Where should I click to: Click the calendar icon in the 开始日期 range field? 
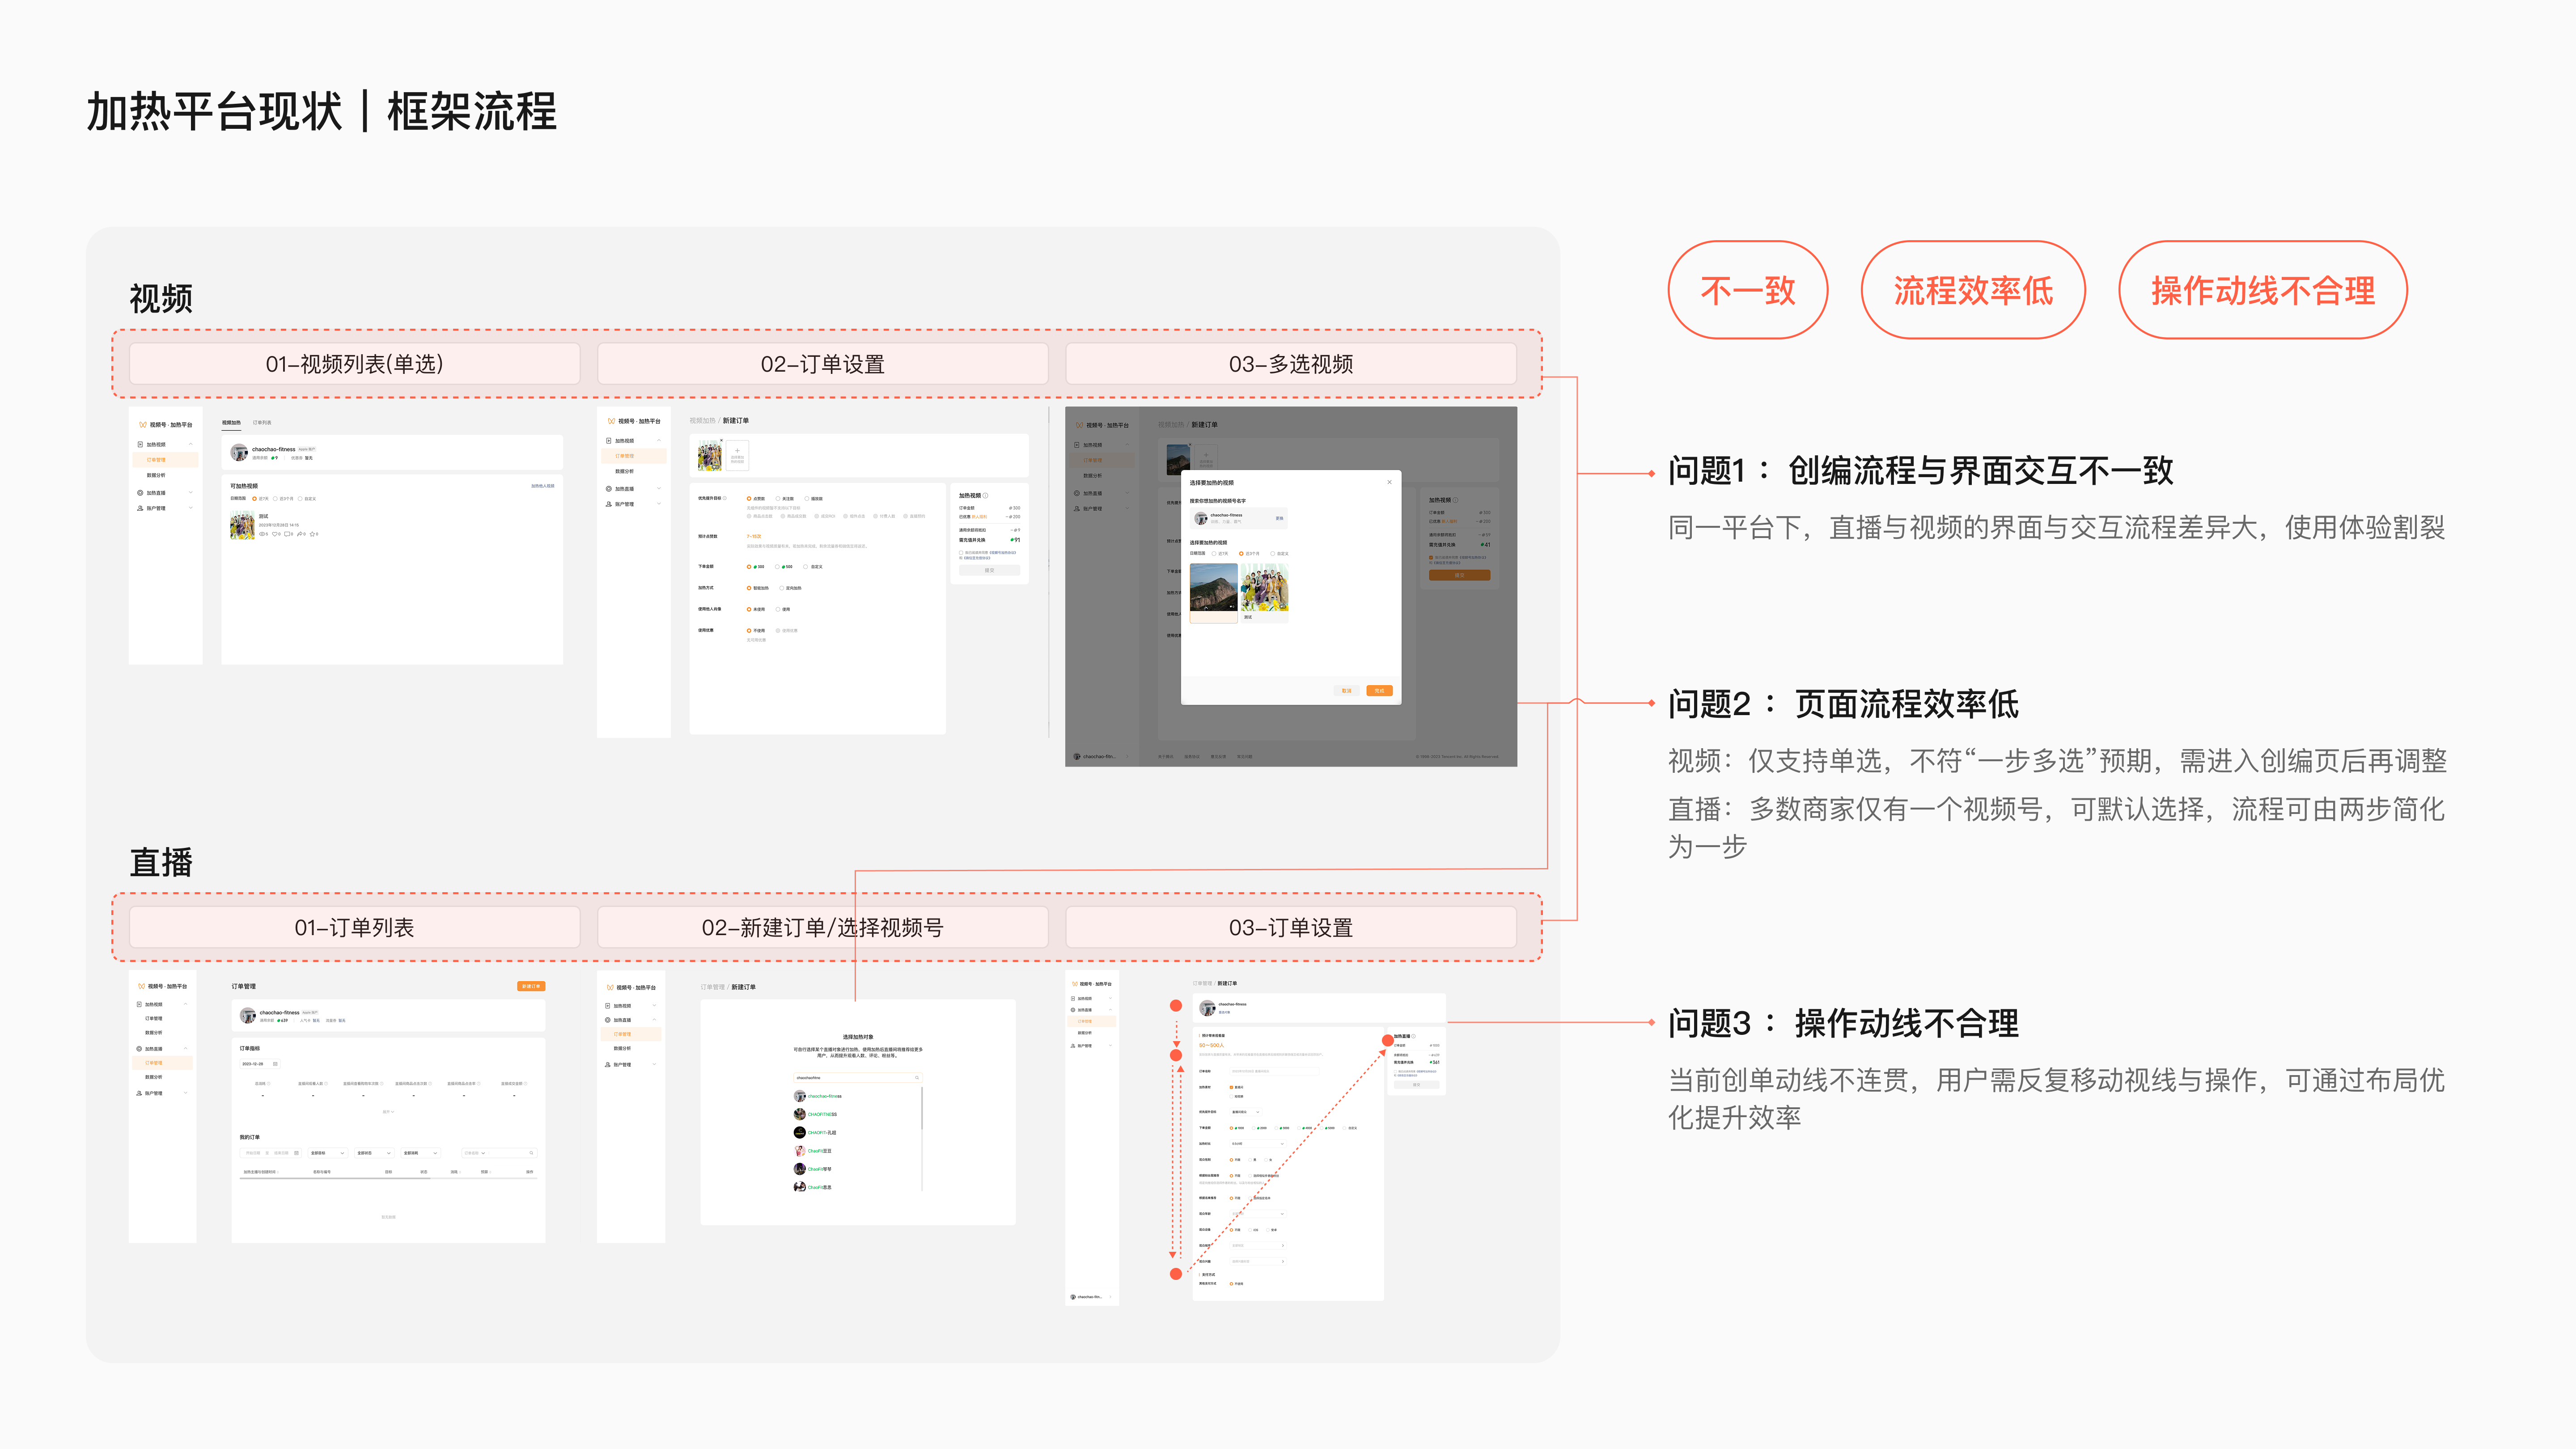(296, 1153)
